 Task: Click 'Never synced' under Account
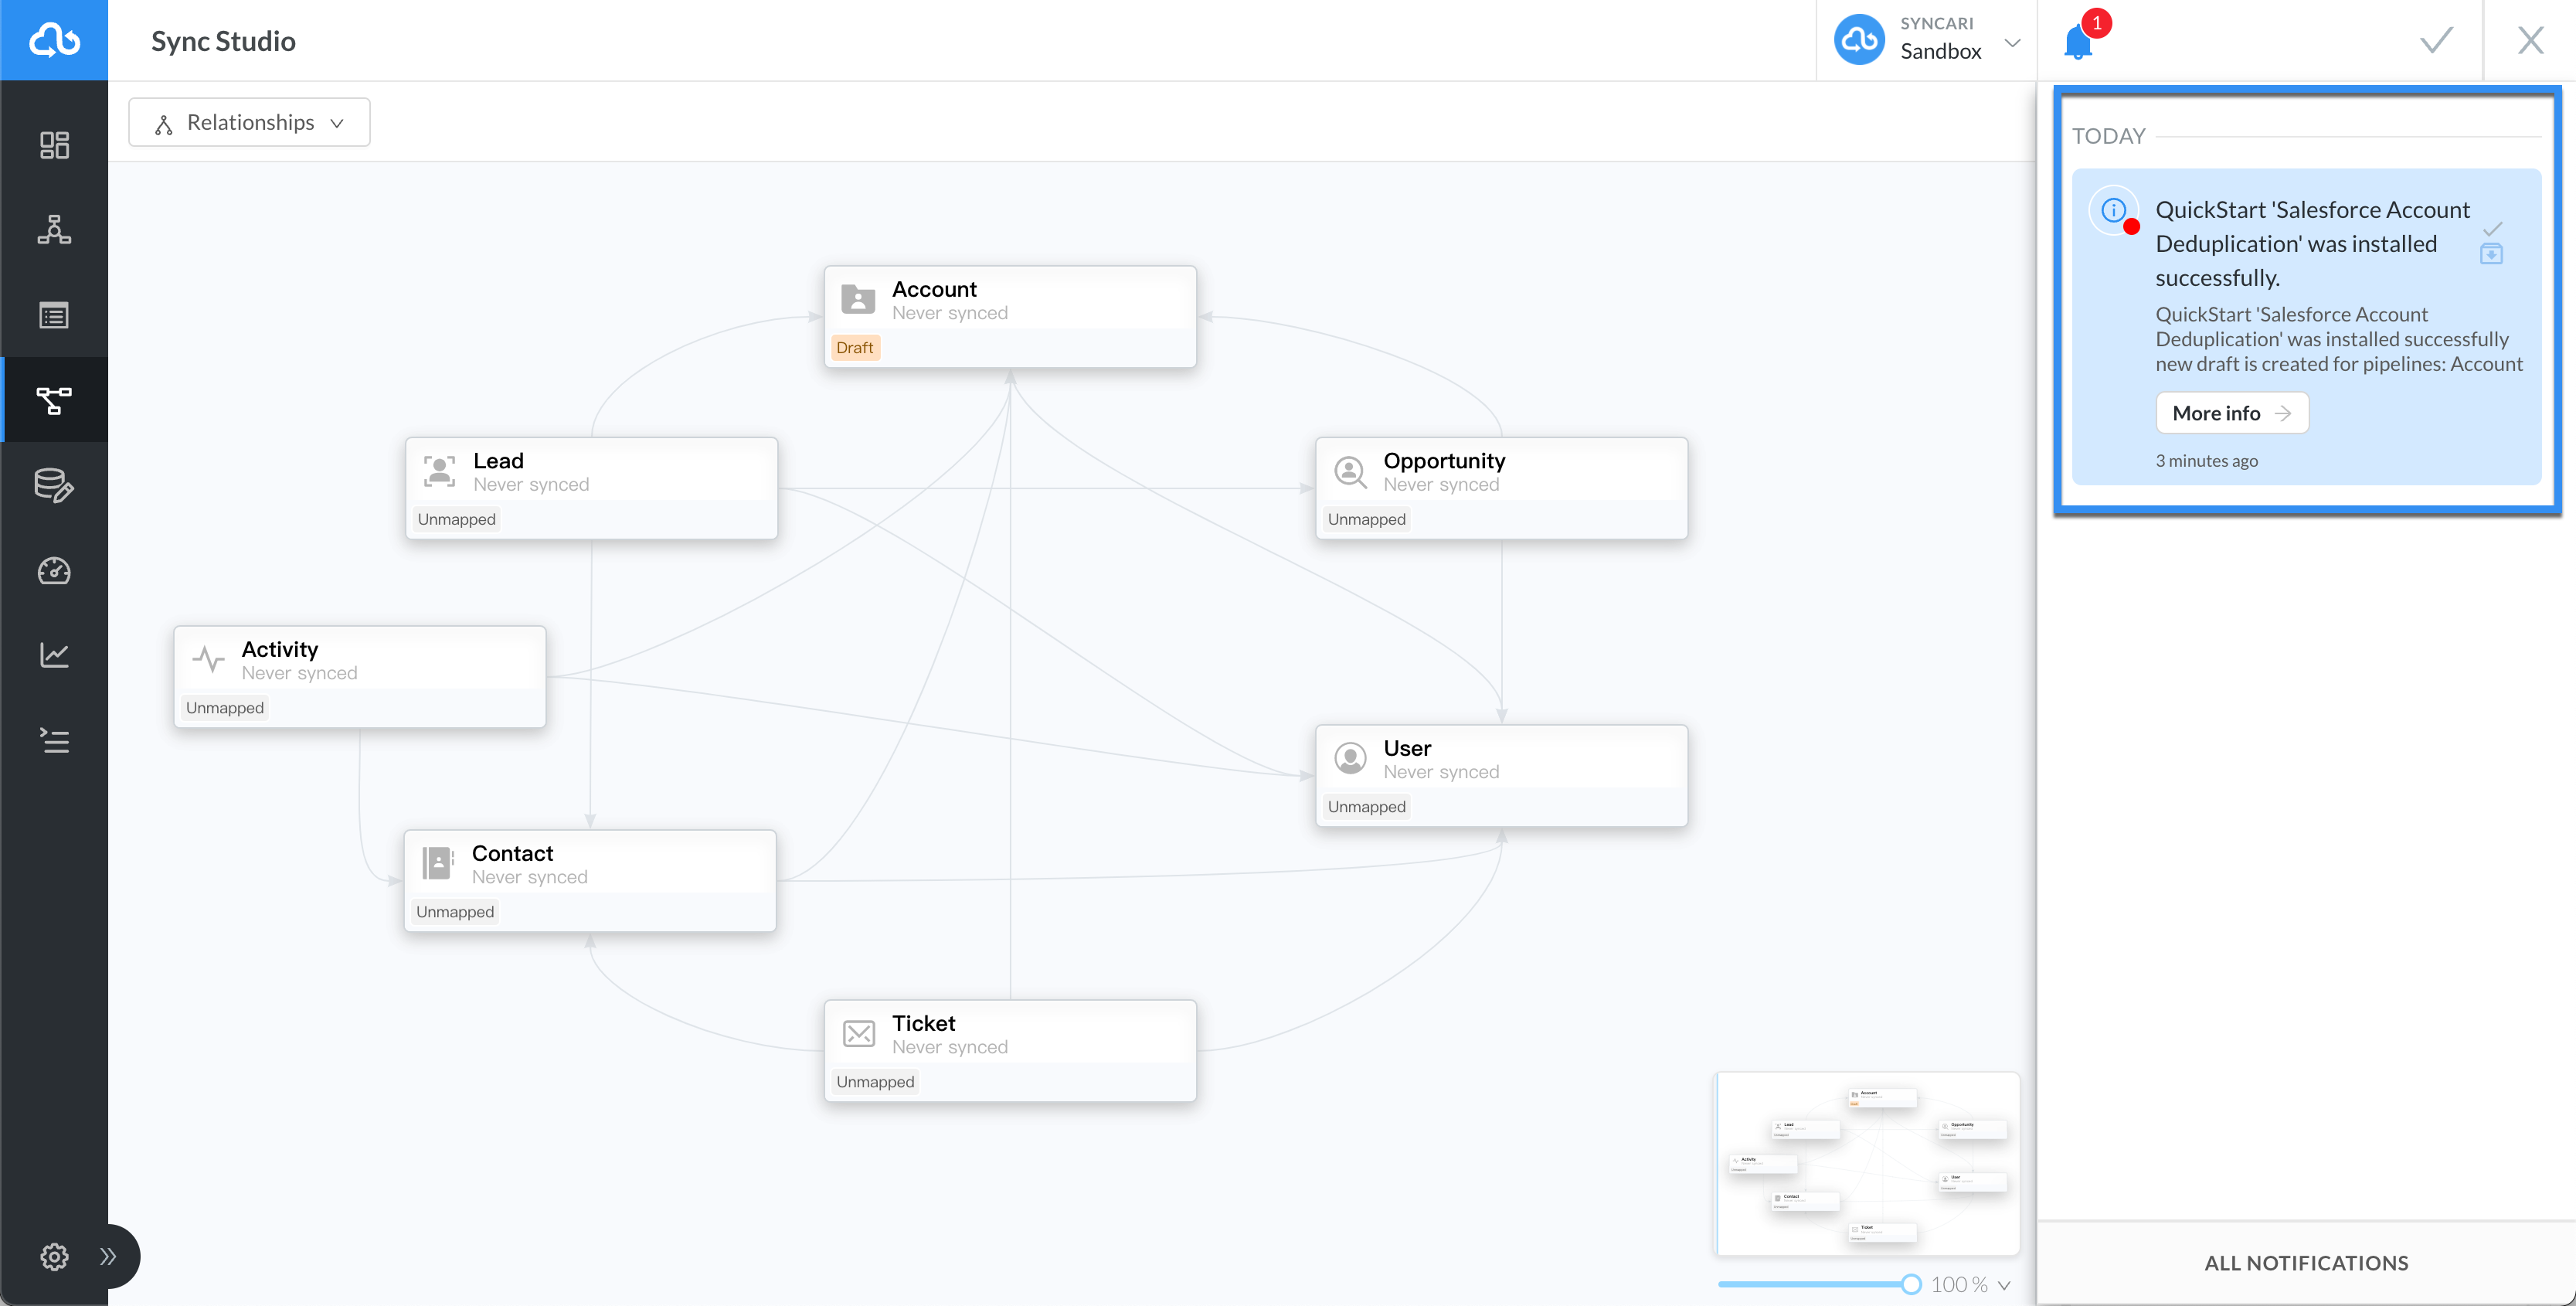tap(950, 313)
